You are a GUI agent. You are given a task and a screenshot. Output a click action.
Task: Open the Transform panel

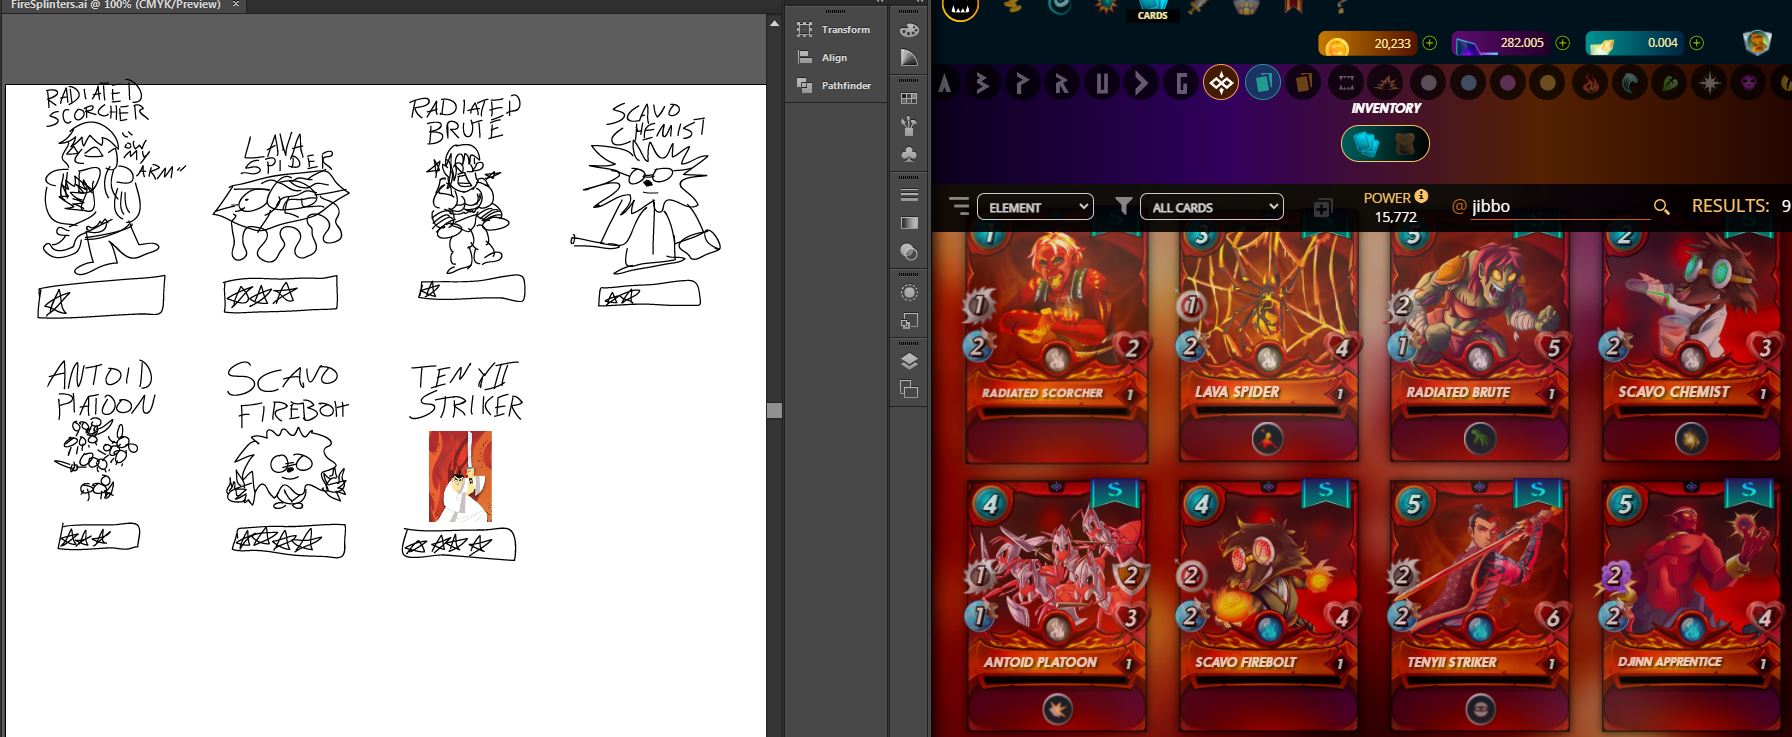coord(834,30)
